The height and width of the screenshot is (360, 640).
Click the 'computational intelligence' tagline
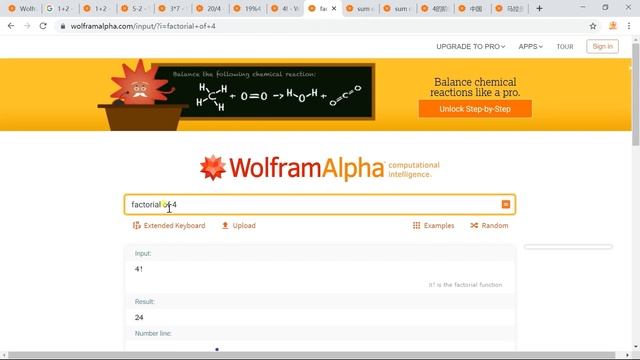coord(414,169)
